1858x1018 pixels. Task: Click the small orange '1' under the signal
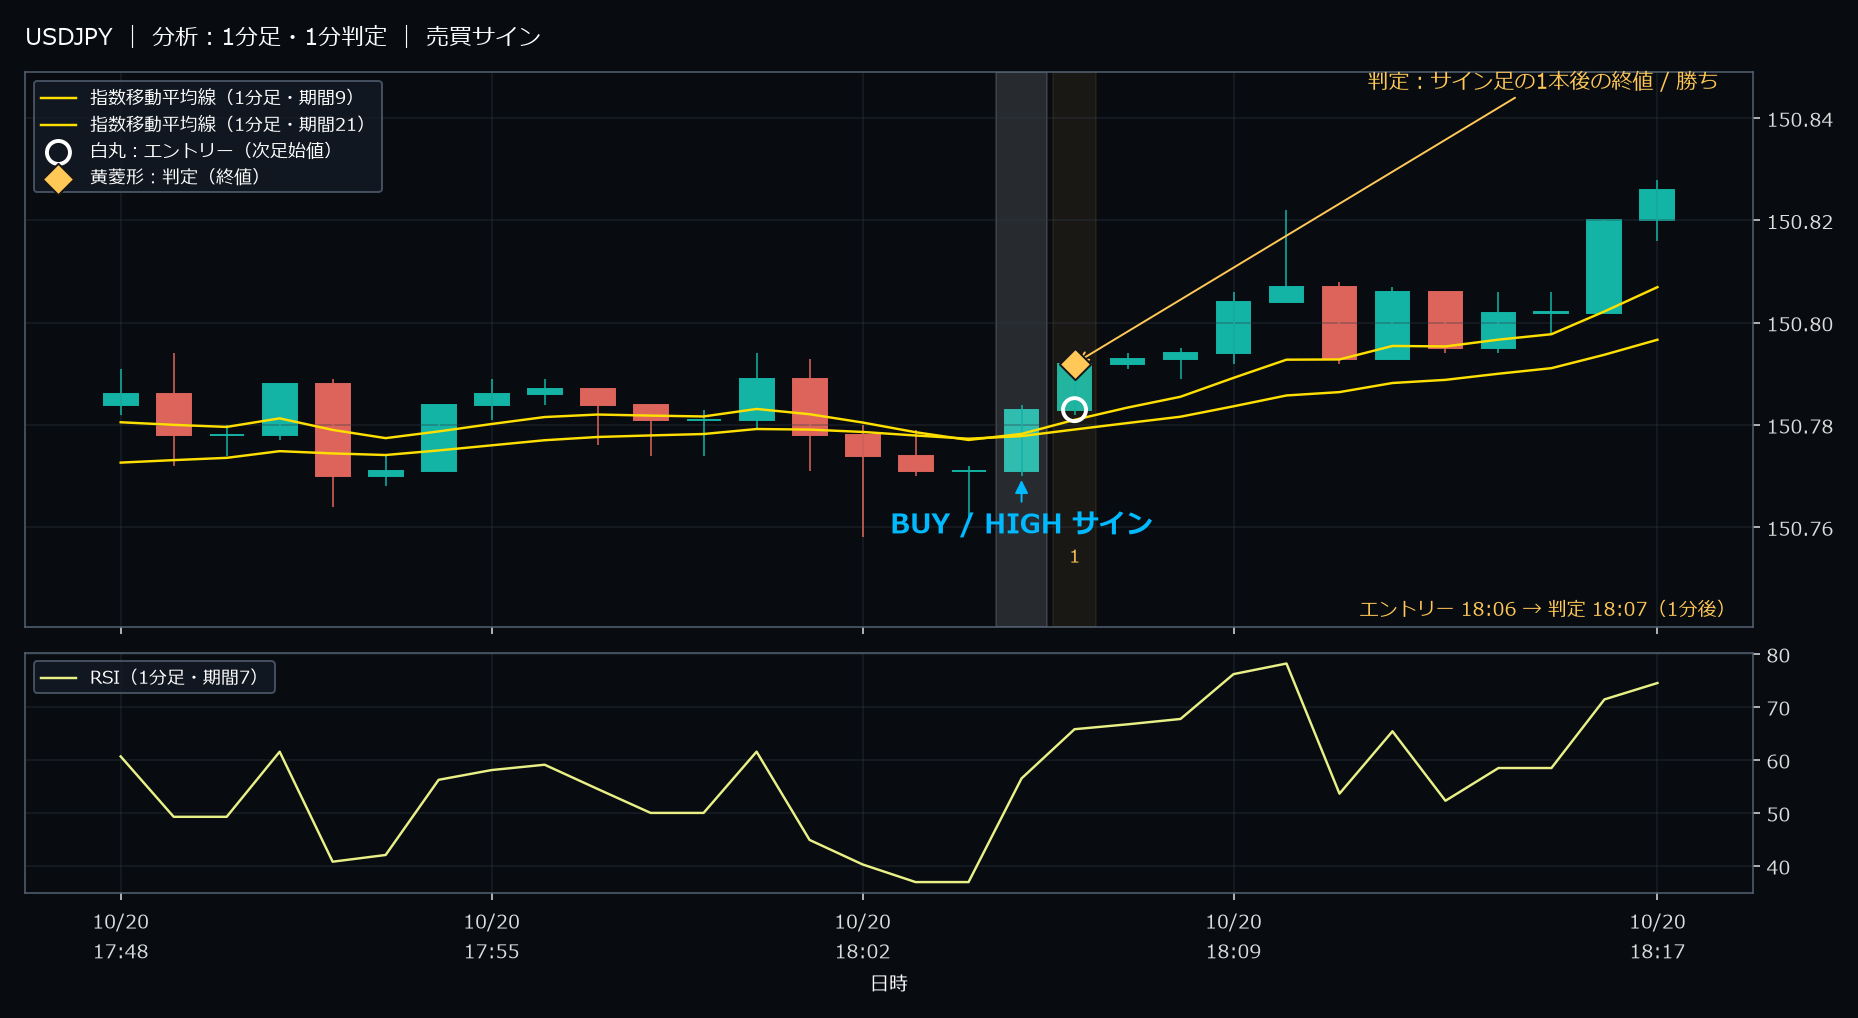[x=1075, y=557]
